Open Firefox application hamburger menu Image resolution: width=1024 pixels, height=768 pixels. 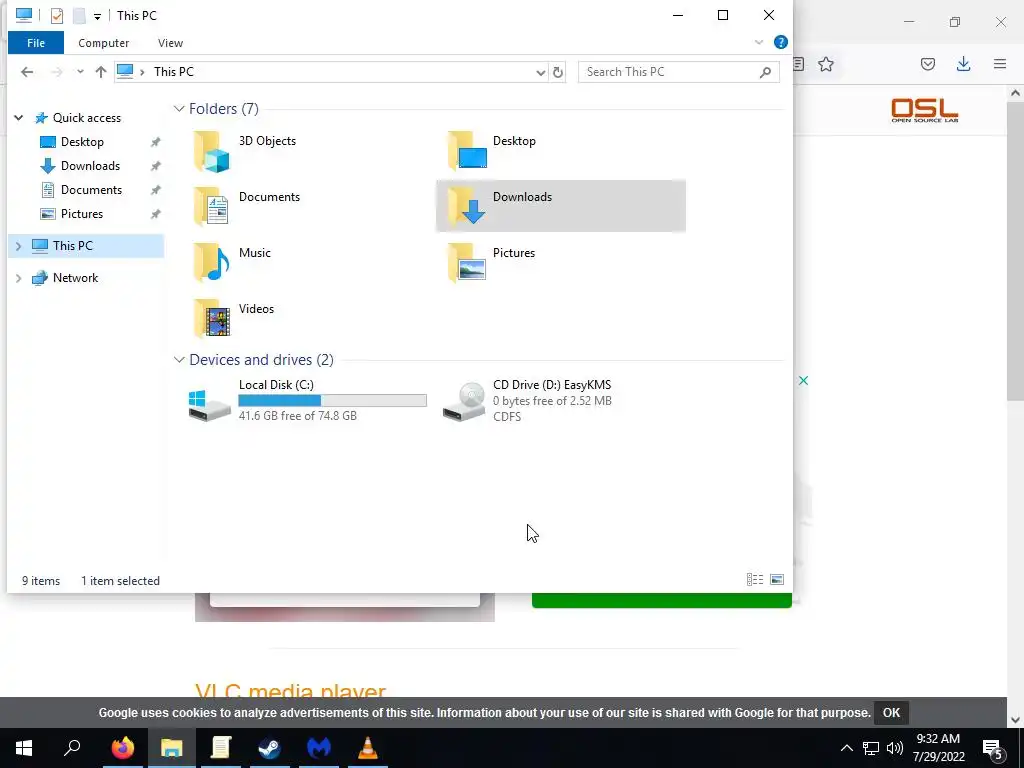[1000, 64]
